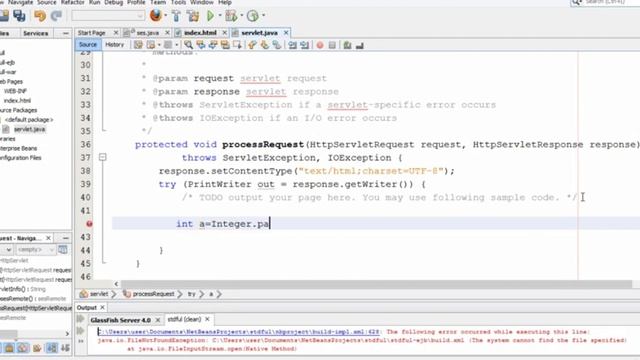Click the build-impl.xml link in output
Image resolution: width=640 pixels, height=360 pixels.
239,332
